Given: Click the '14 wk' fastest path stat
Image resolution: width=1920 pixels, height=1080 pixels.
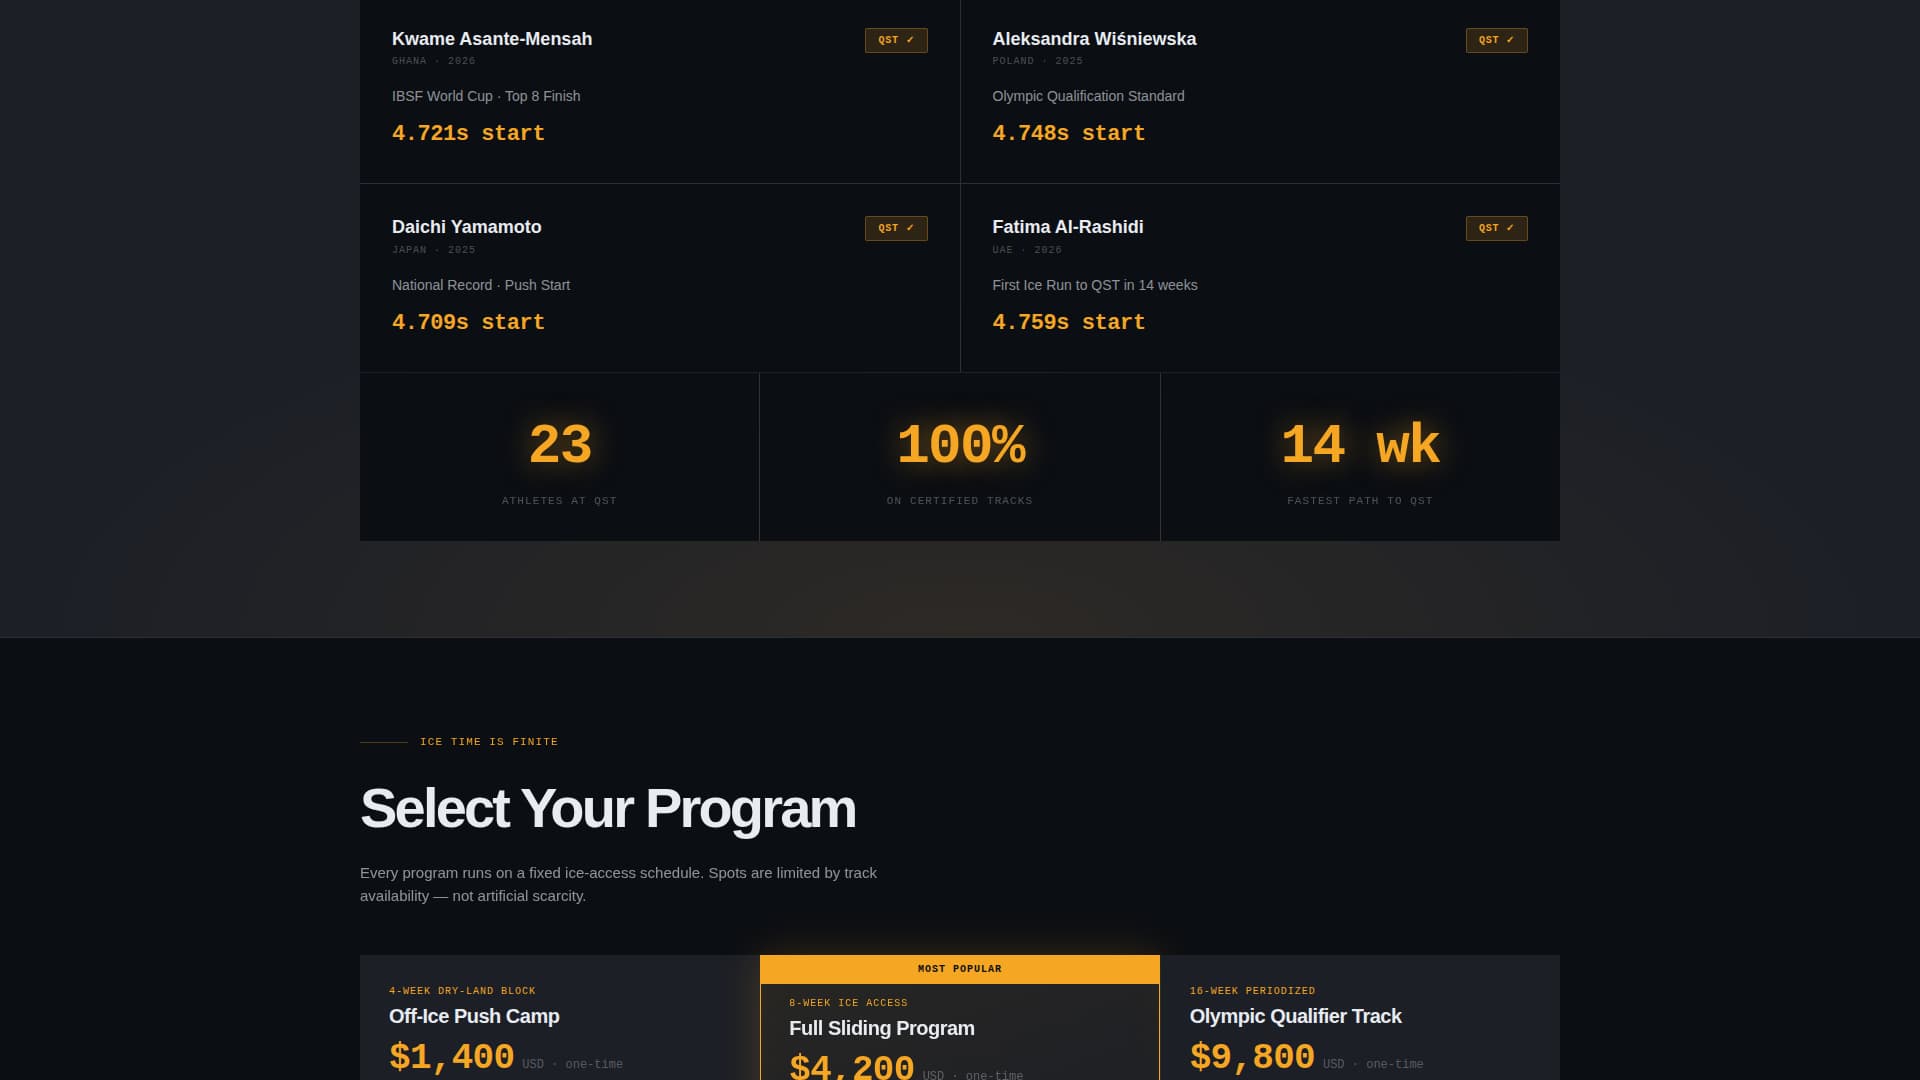Looking at the screenshot, I should 1360,445.
